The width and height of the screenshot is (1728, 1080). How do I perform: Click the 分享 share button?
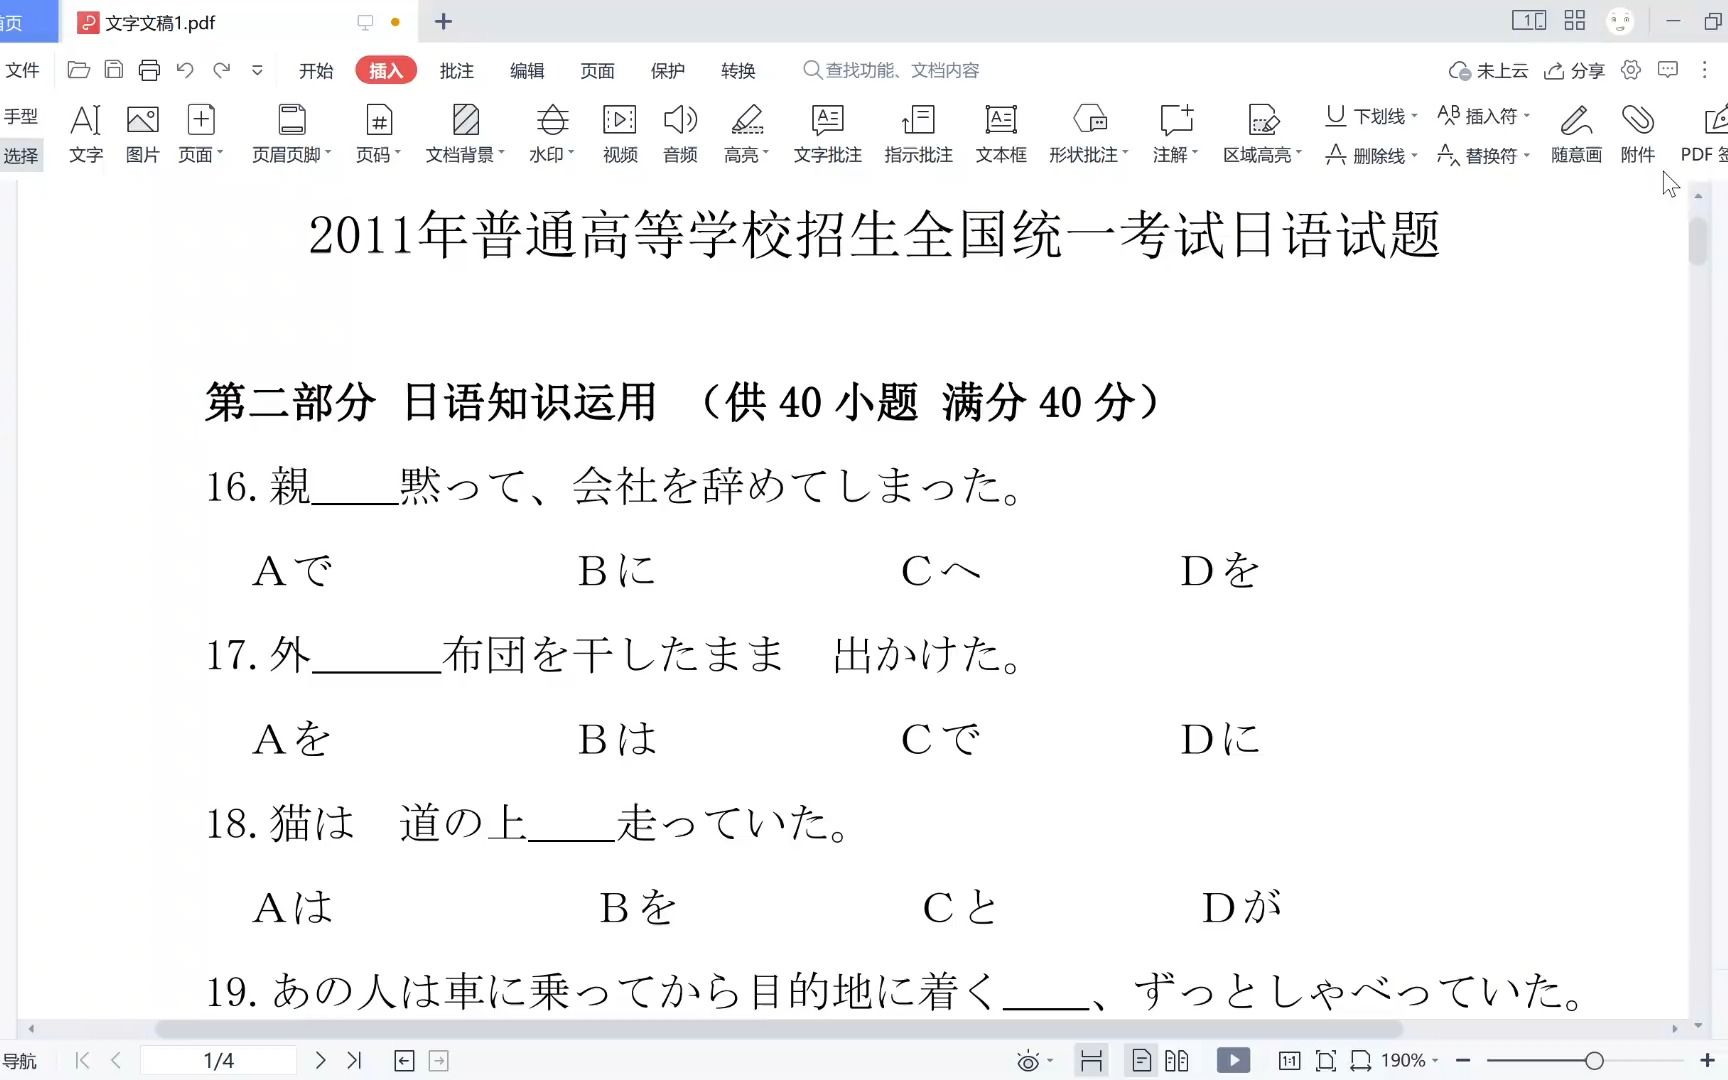(1574, 70)
